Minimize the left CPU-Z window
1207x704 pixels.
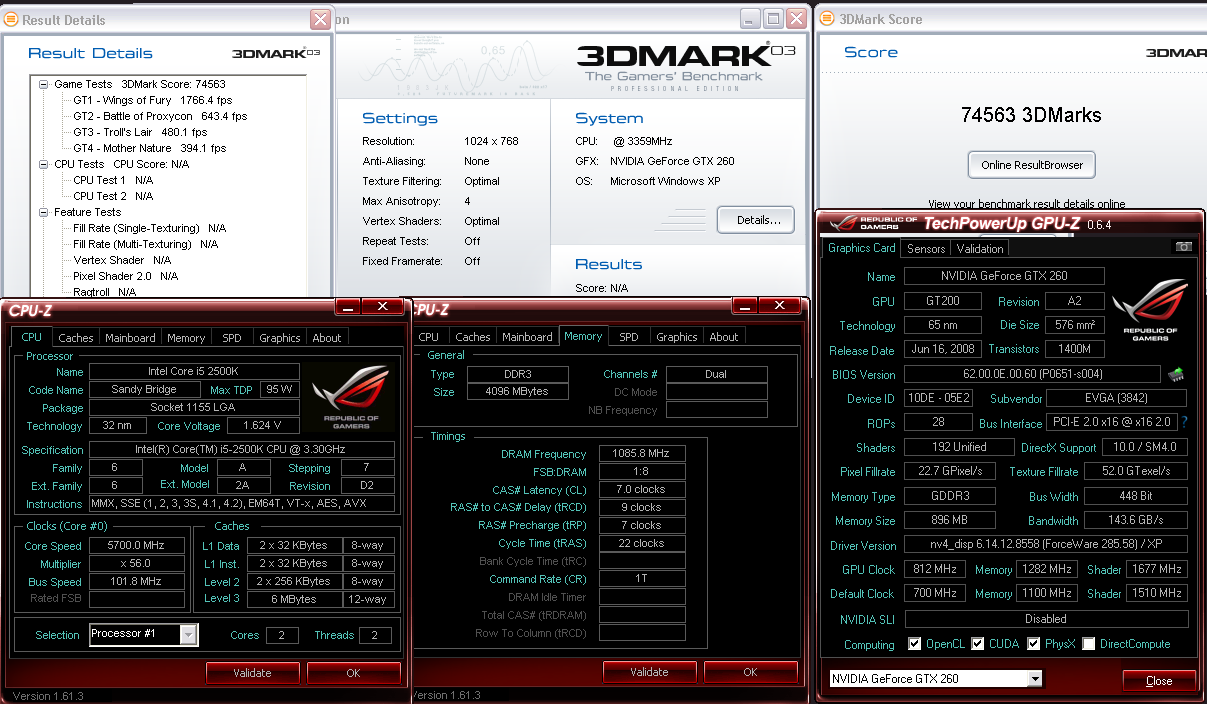pyautogui.click(x=347, y=307)
